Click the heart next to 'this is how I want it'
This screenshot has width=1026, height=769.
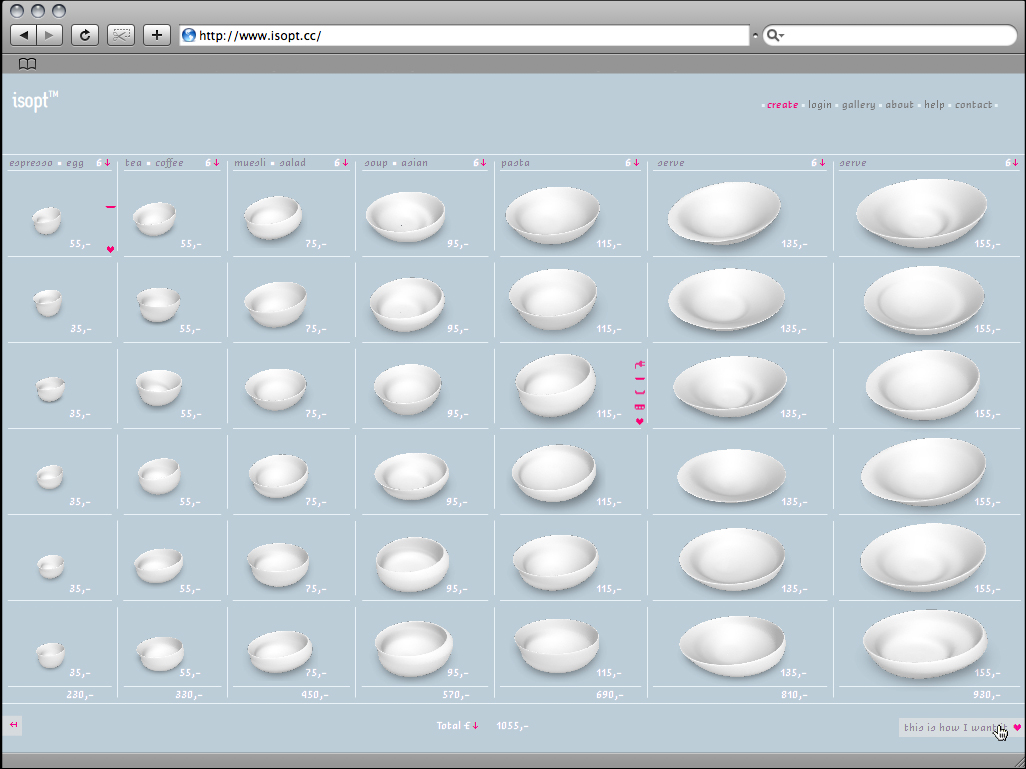tap(1017, 727)
